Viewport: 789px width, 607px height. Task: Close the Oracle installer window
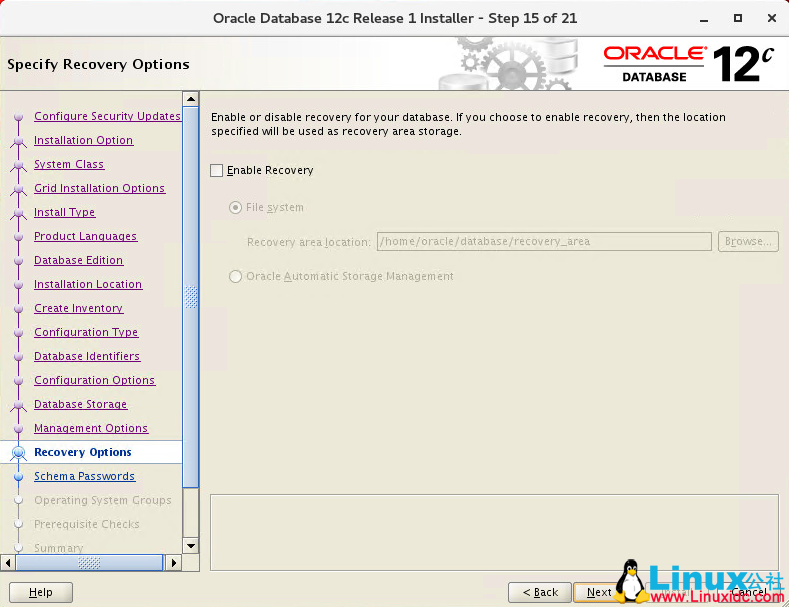tap(772, 19)
